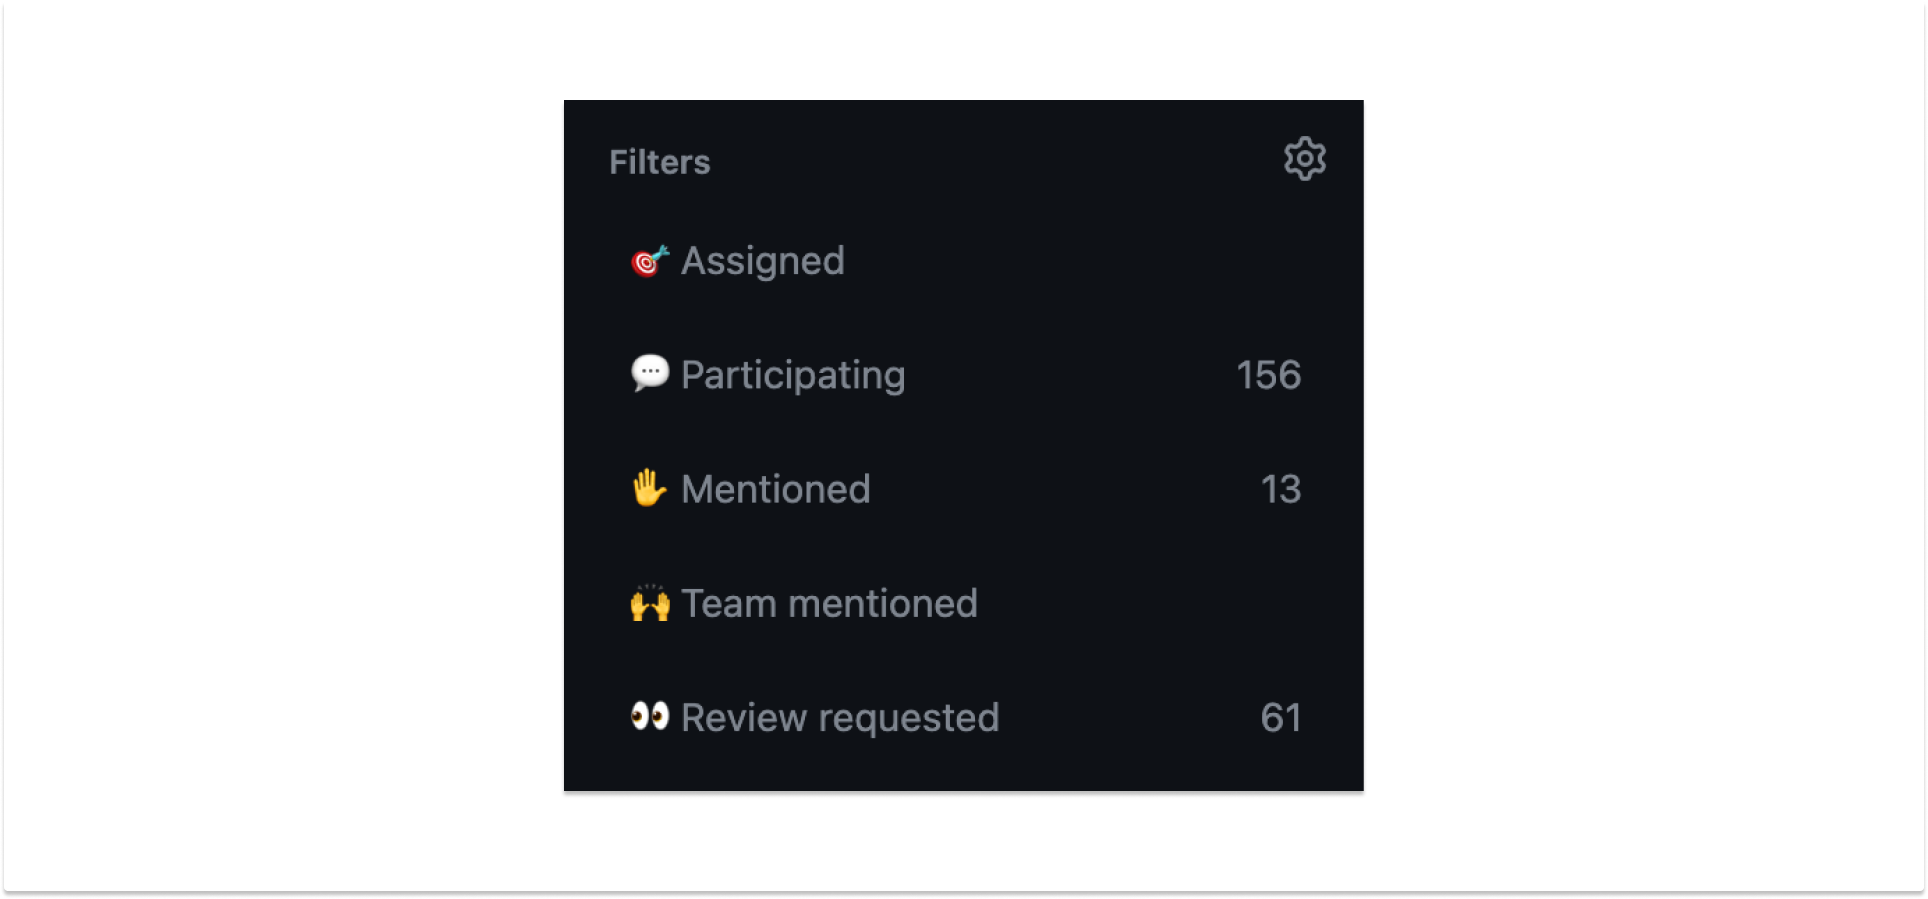Screen dimensions: 1928x899
Task: Click the 156 count next to Participating
Action: [1268, 375]
